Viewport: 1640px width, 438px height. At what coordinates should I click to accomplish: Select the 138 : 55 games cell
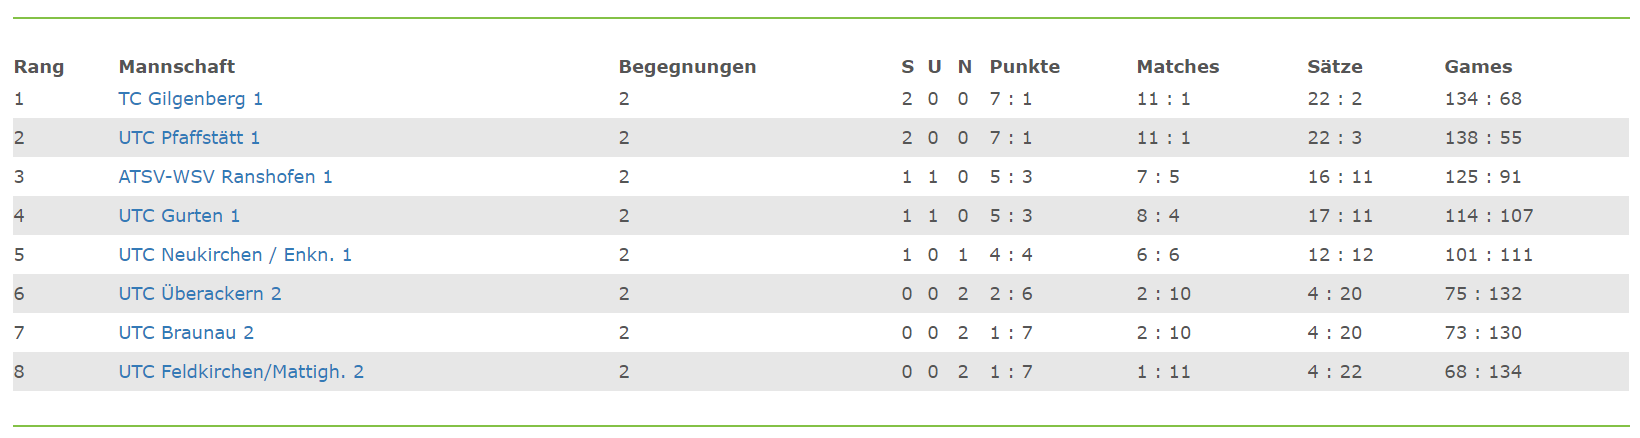point(1483,138)
